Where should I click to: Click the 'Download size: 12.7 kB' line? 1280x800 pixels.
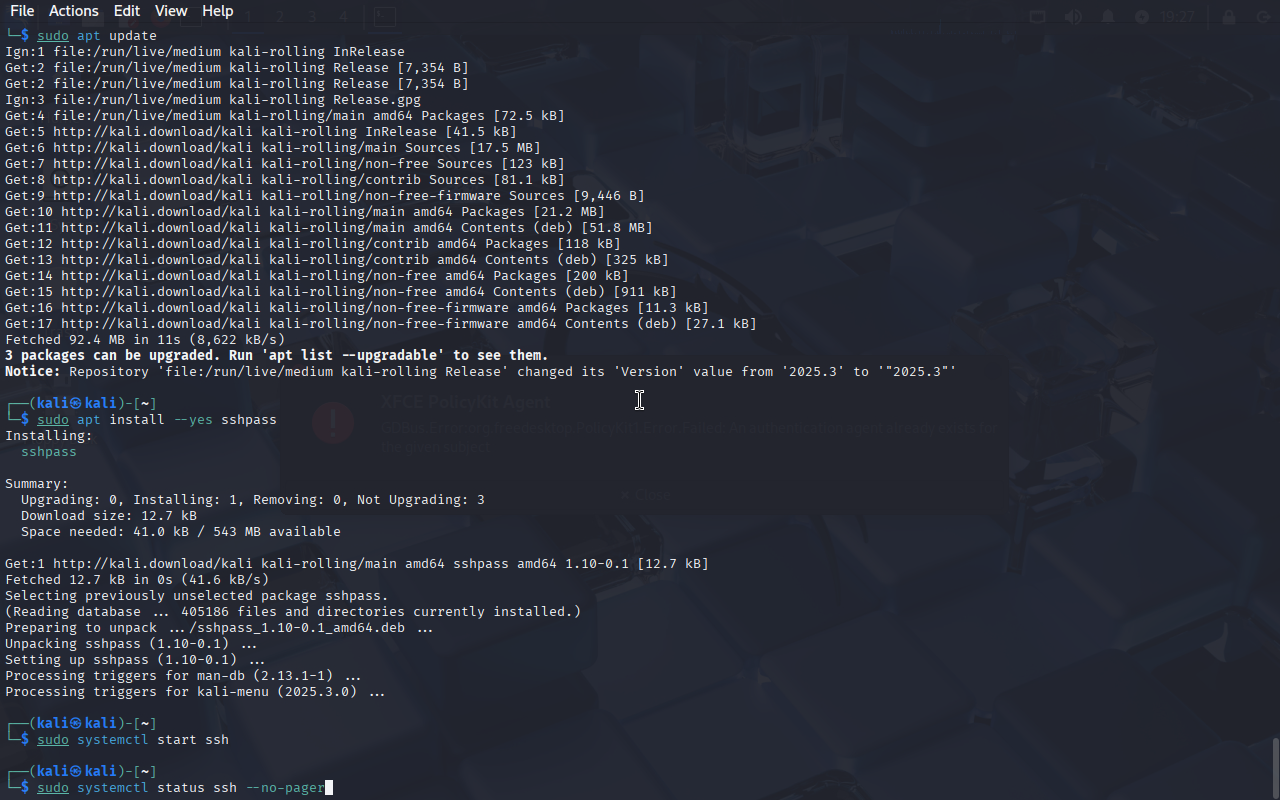109,516
